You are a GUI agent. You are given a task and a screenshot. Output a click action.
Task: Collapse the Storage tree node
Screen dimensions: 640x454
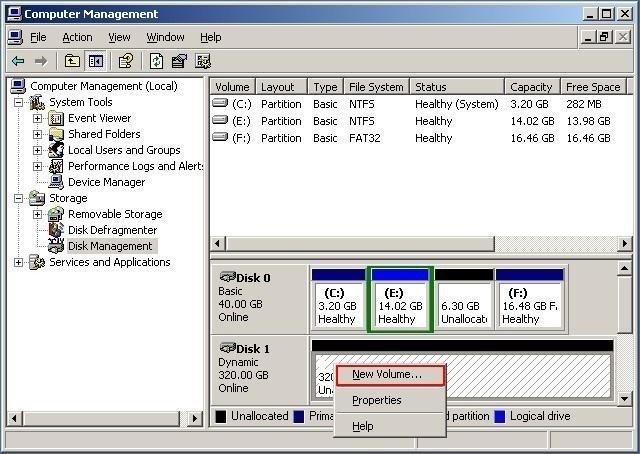(x=18, y=198)
